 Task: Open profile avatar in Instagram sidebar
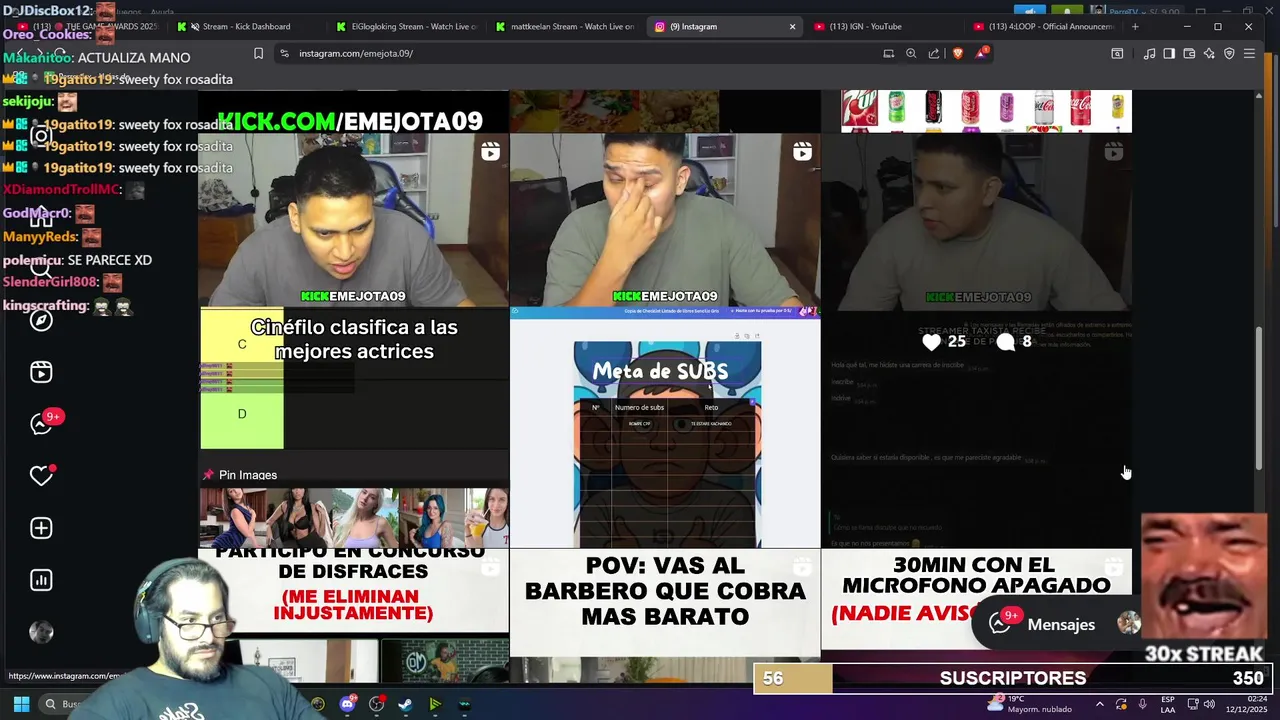(x=41, y=632)
